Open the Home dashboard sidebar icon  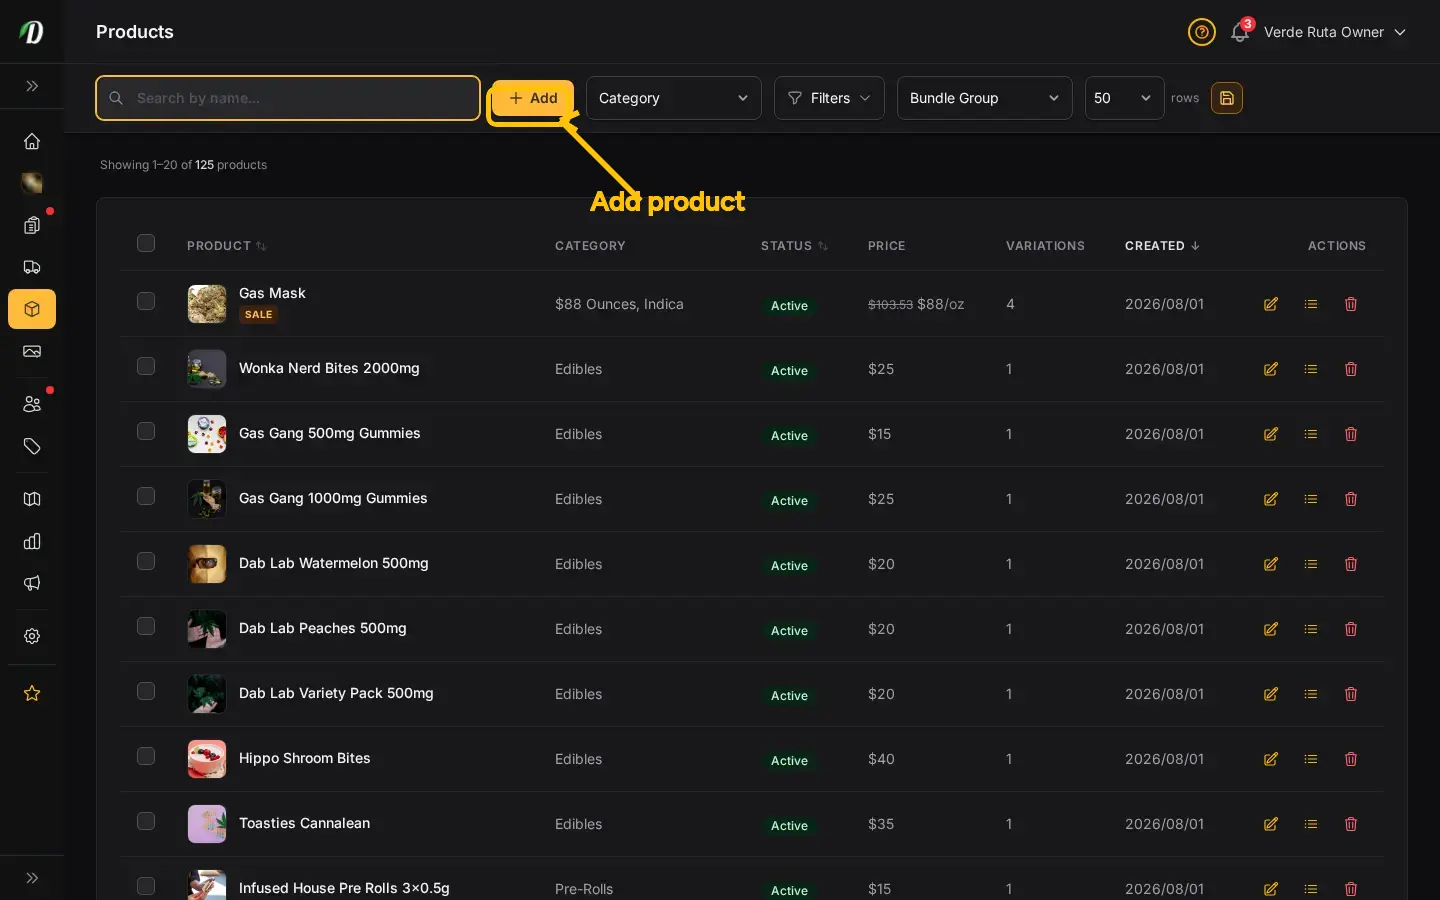[x=32, y=141]
